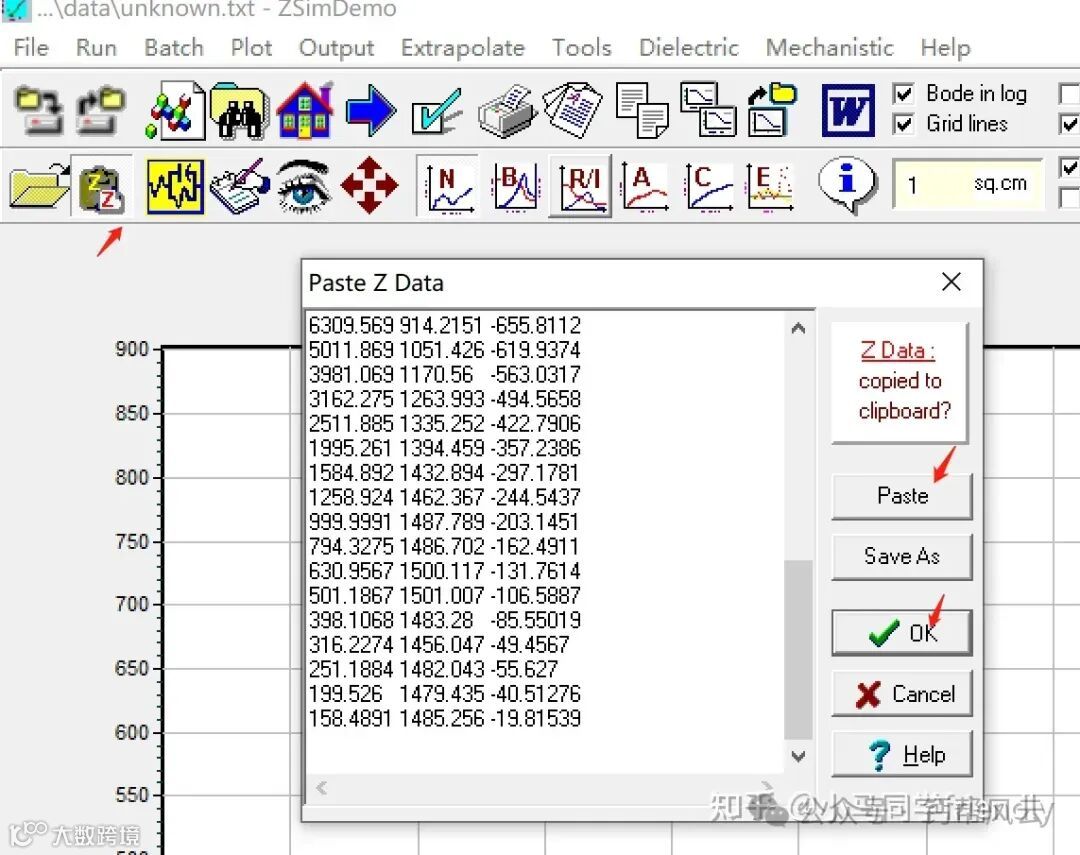1080x855 pixels.
Task: Click the yellow waveform simulation icon
Action: [x=176, y=186]
